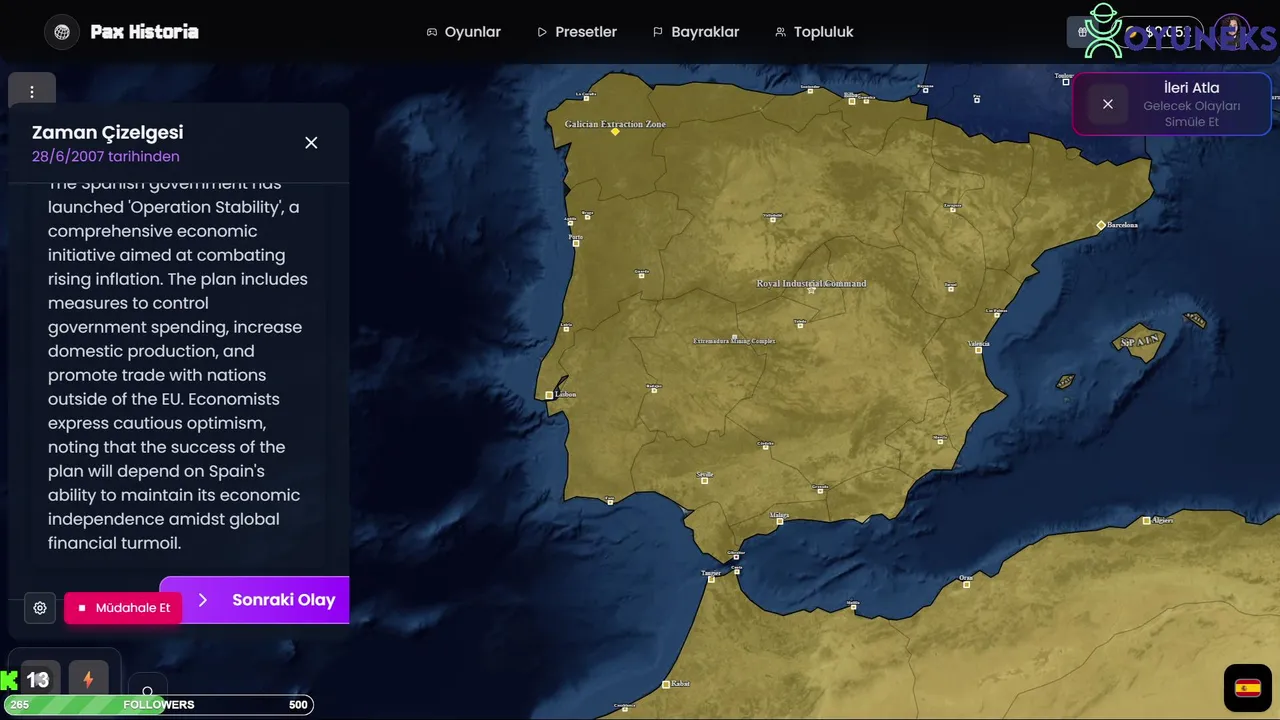Screen dimensions: 1280x720
Task: Click the 28/6/2007 tarihinden date text
Action: pos(106,156)
